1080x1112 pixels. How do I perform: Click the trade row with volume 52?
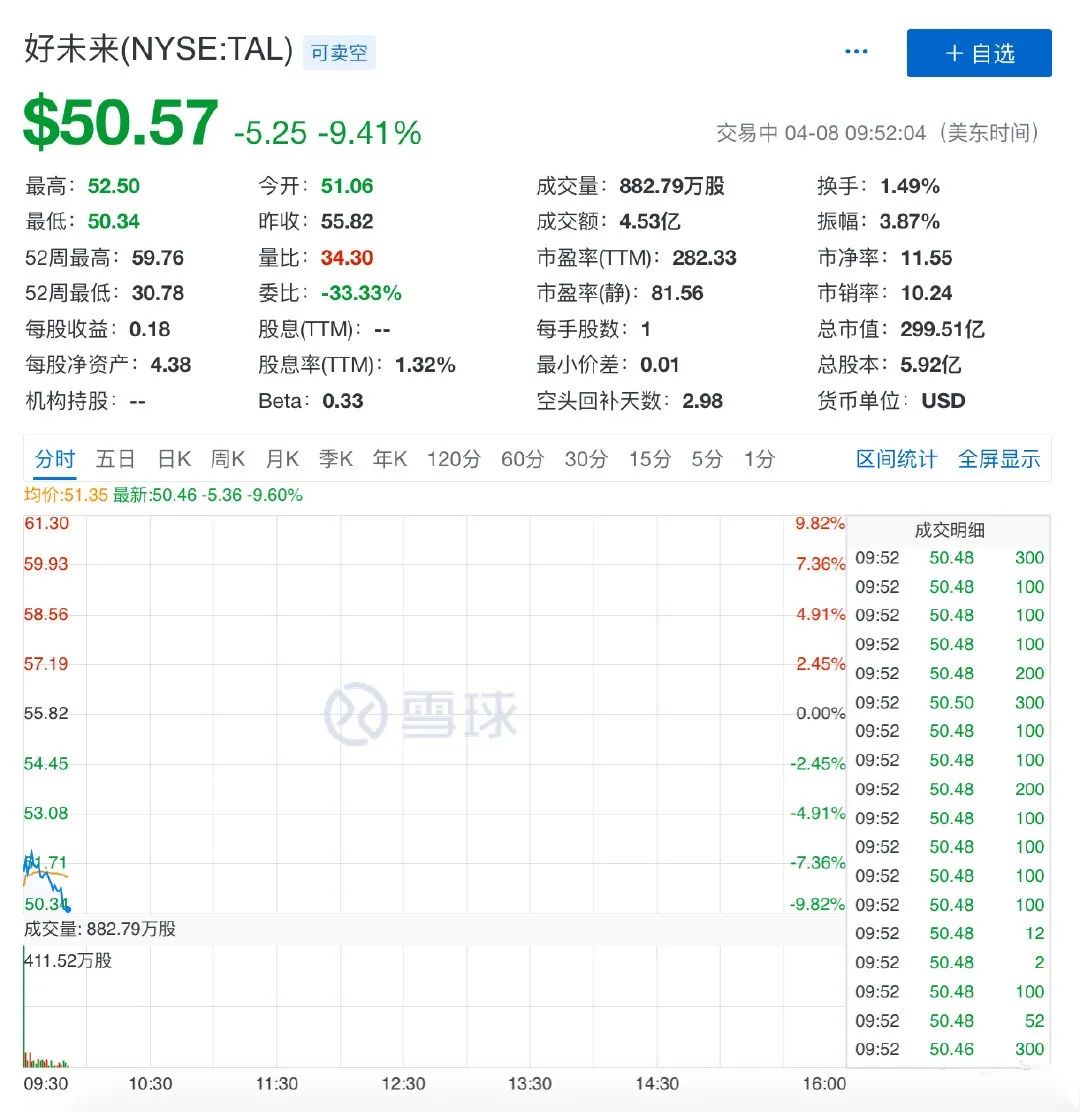[x=949, y=1021]
